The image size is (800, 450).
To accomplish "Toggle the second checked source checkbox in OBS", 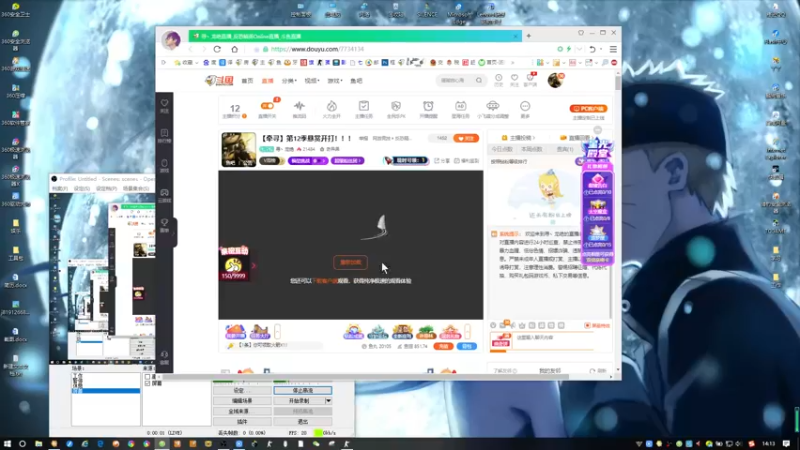I will coord(147,383).
